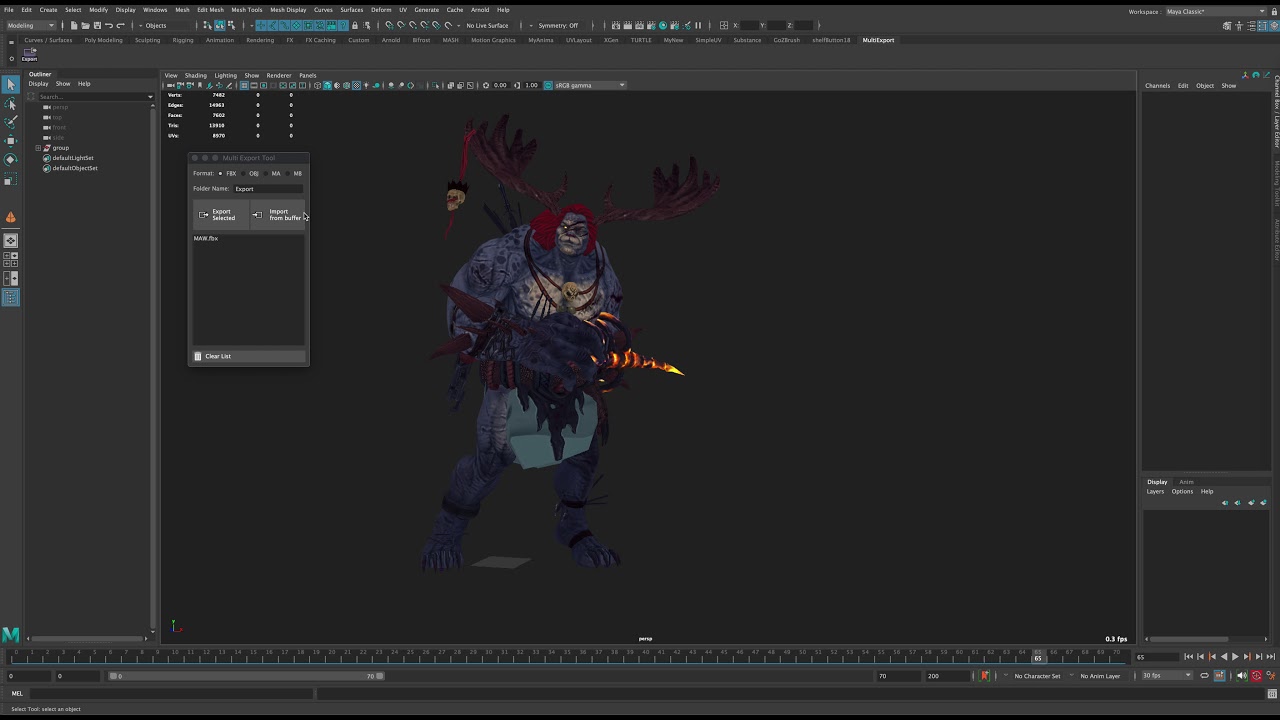The height and width of the screenshot is (720, 1280).
Task: Choose the MA format radio button
Action: point(265,174)
